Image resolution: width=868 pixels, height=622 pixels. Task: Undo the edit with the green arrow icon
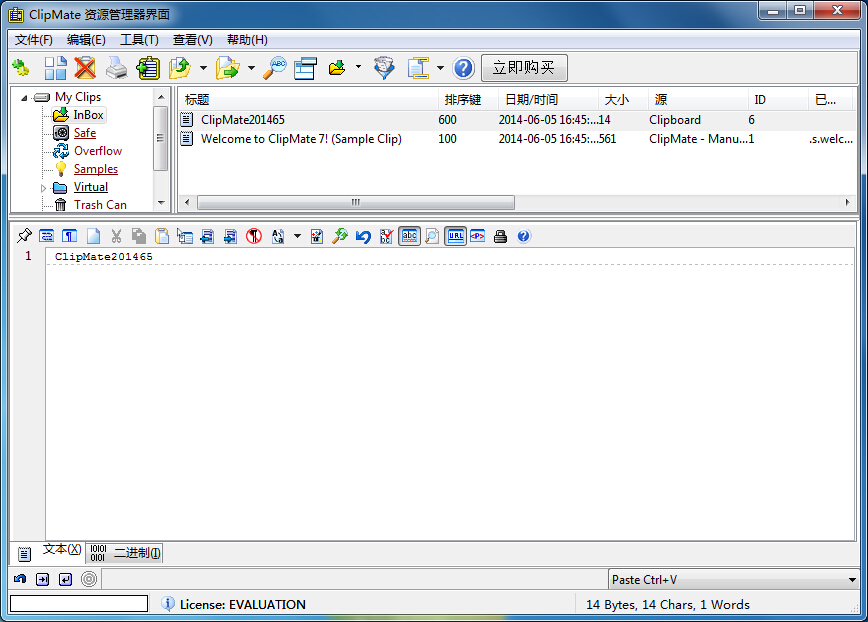[x=362, y=236]
